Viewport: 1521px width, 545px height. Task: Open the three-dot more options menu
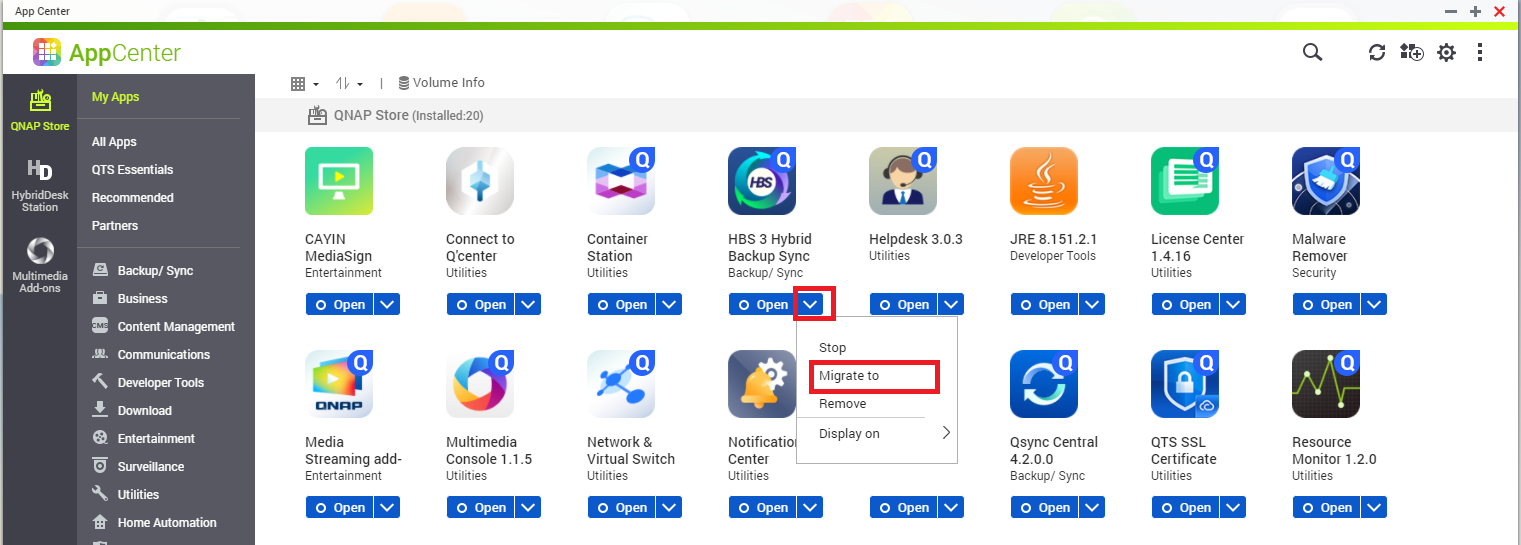tap(1480, 53)
